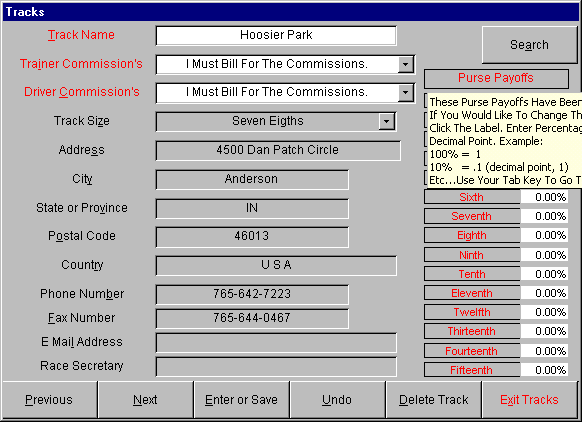Go to the Next track record
This screenshot has width=582, height=422.
coord(145,400)
